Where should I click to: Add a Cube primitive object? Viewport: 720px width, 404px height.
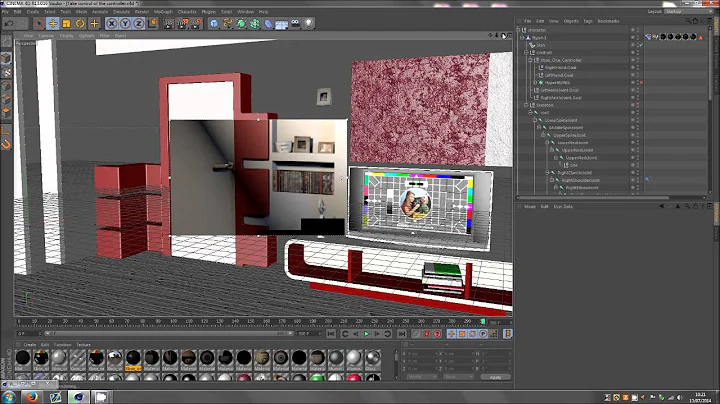tap(214, 23)
